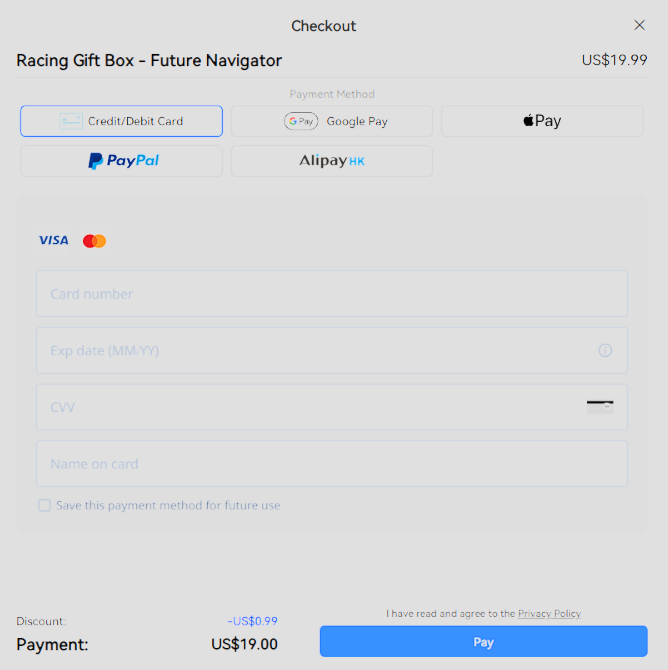Click the -US$0.99 discount amount

(253, 621)
